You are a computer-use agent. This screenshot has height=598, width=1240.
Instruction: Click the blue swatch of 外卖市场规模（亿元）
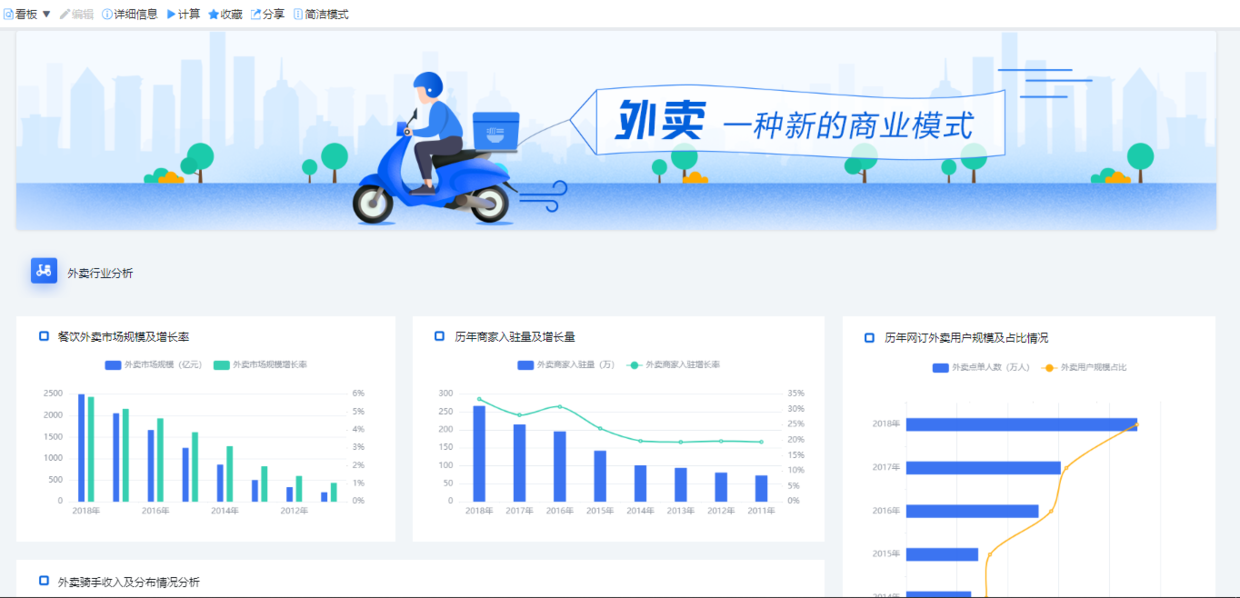(x=113, y=365)
